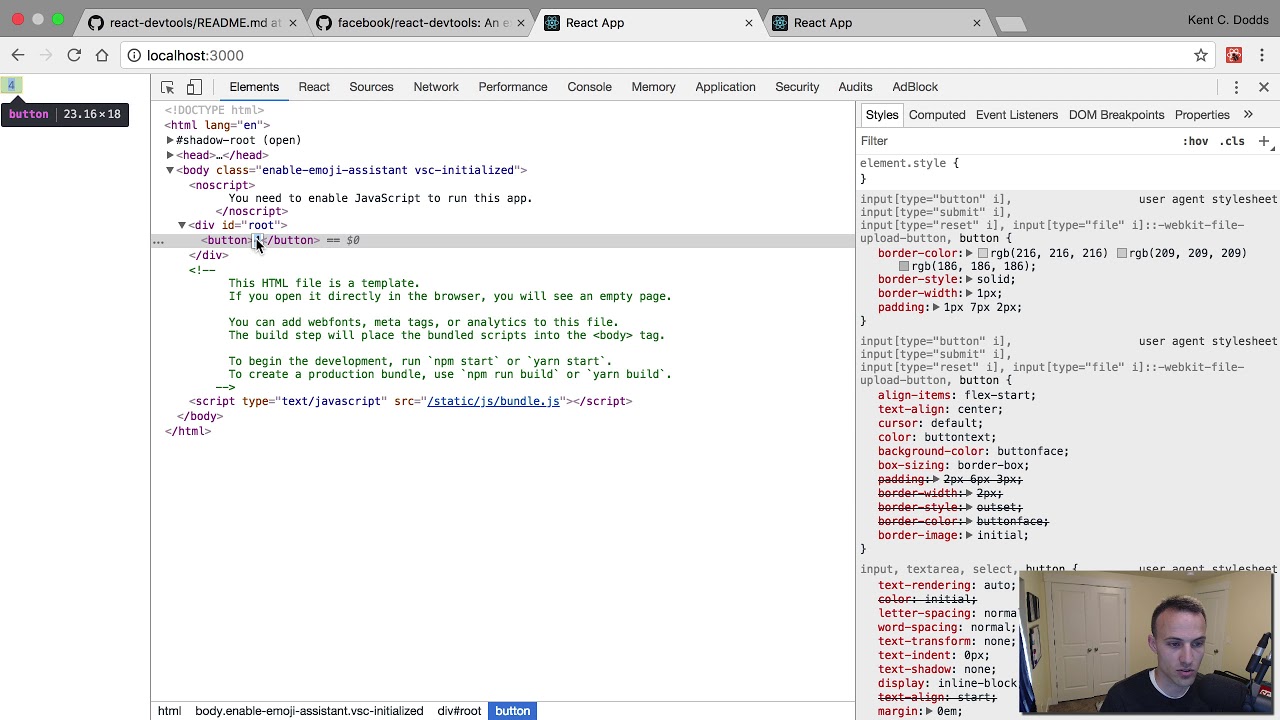Open the Properties sidebar tab
1280x720 pixels.
click(1202, 115)
